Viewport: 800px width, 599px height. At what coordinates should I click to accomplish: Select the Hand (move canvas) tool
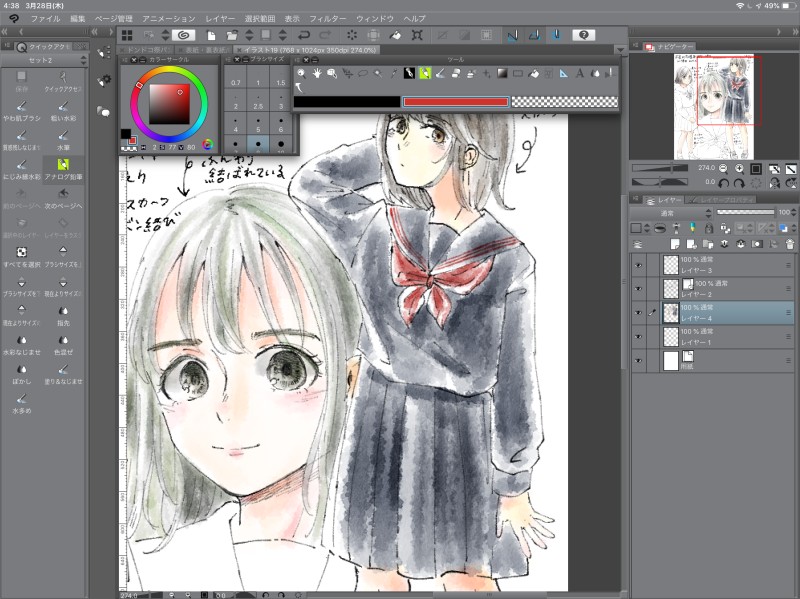316,73
